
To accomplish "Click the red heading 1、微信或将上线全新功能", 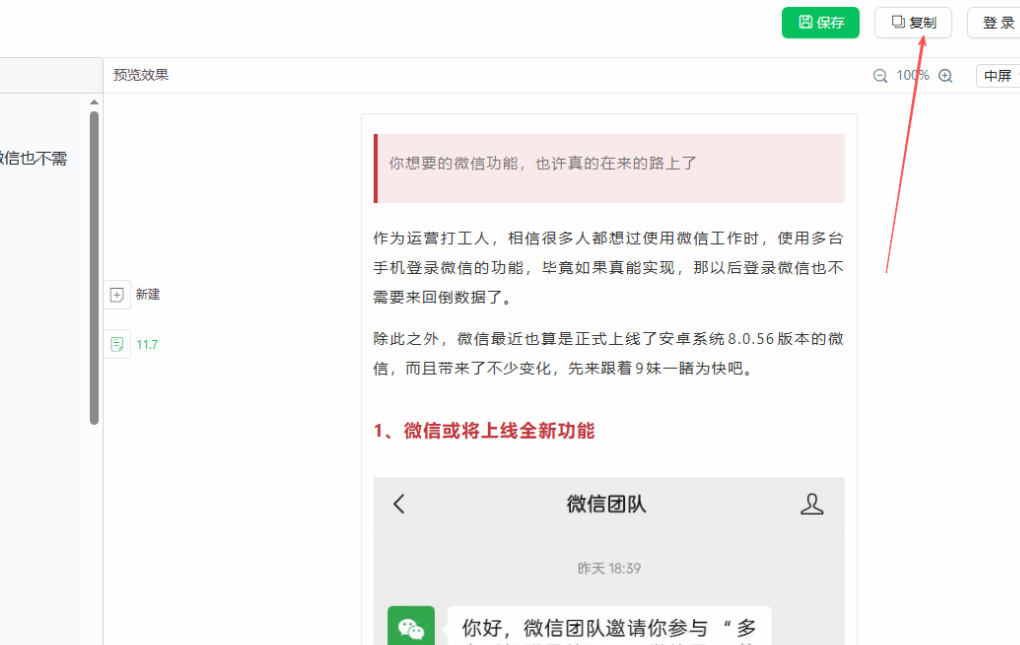I will point(484,431).
